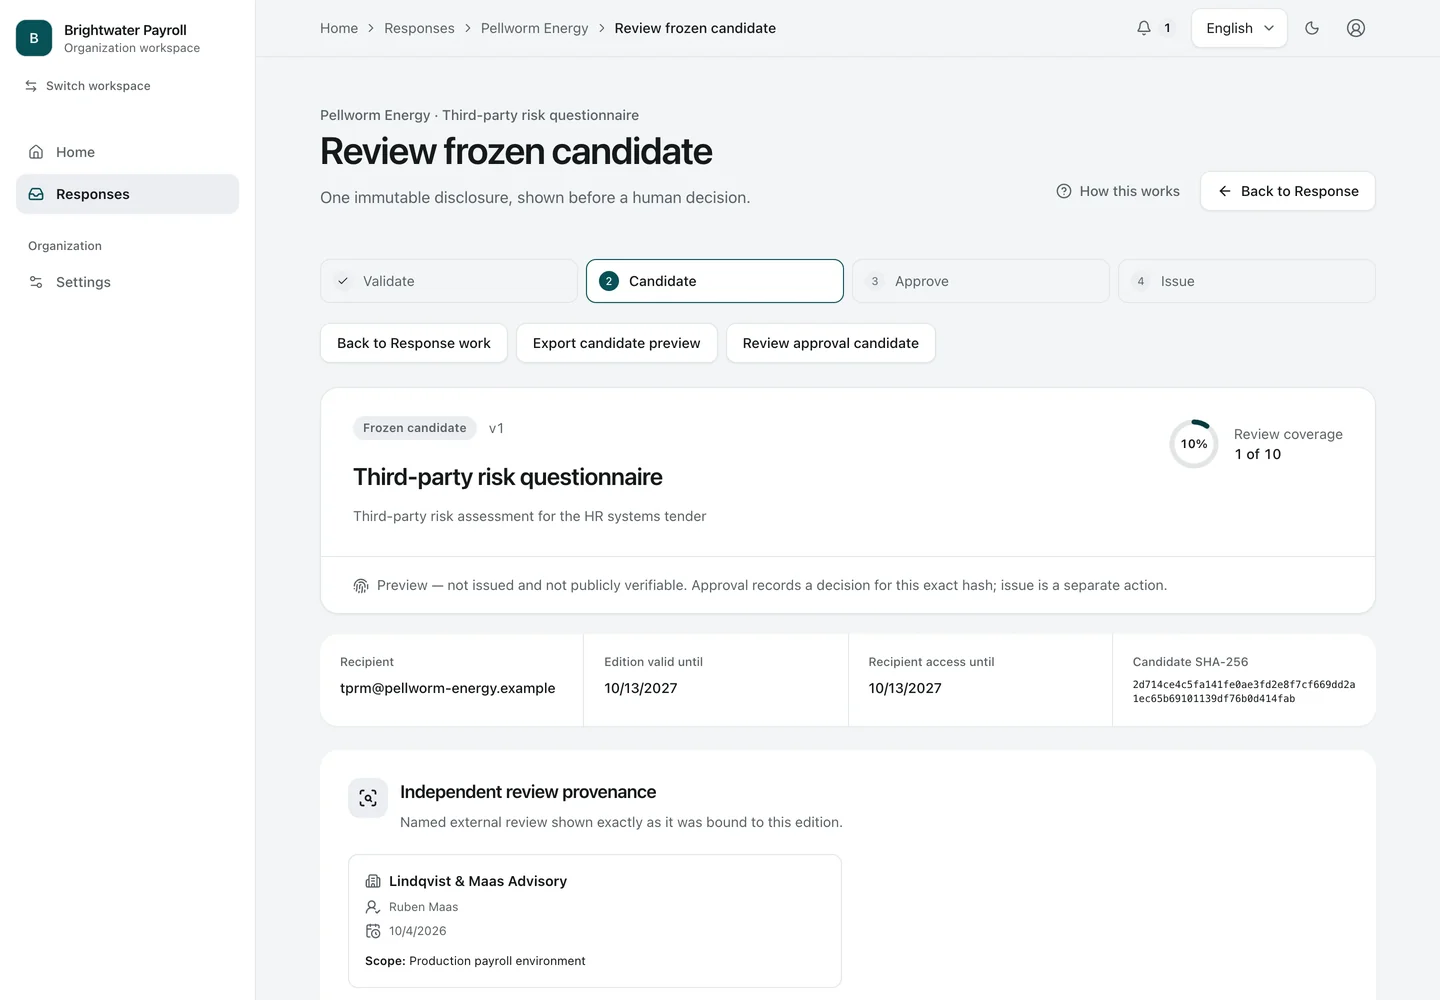Select the Validate step
1440x1000 pixels.
[449, 281]
